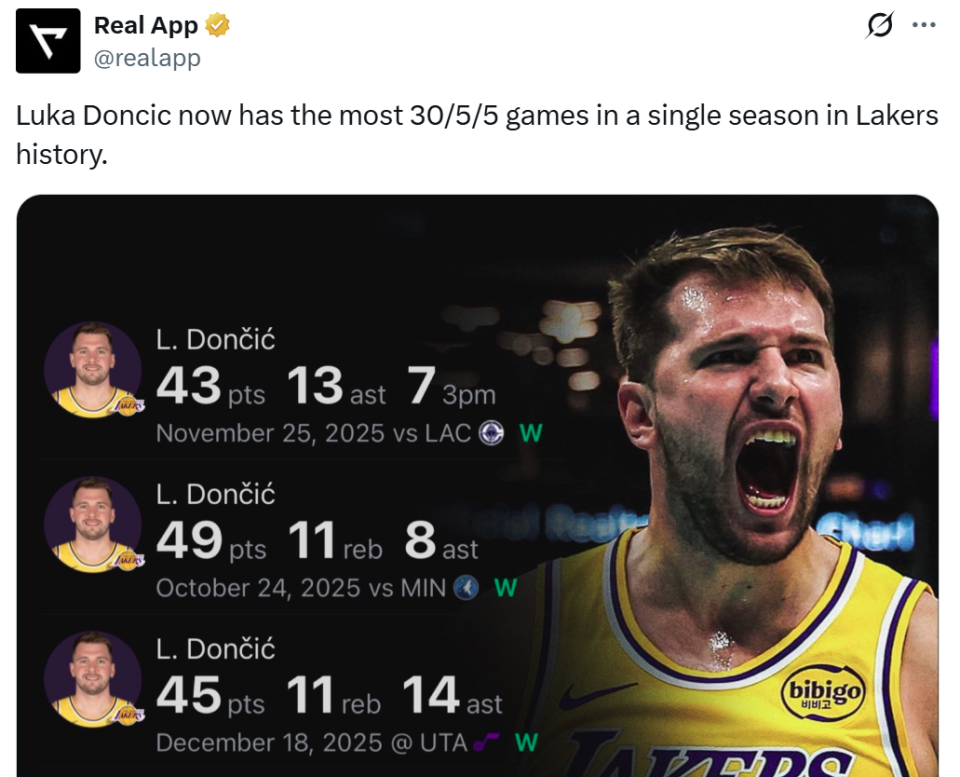Click the green W beside the LAC game
Viewport: 960px width, 777px height.
[530, 434]
